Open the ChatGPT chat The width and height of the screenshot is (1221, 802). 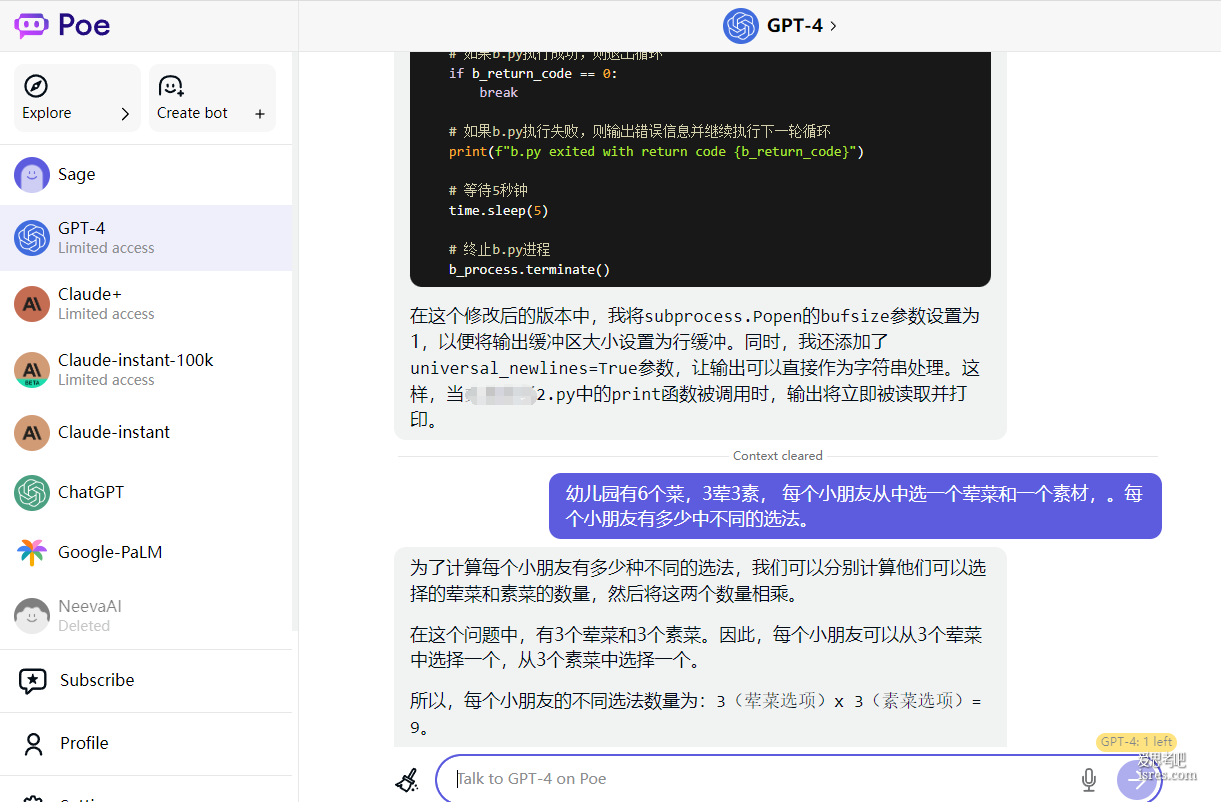click(x=146, y=492)
